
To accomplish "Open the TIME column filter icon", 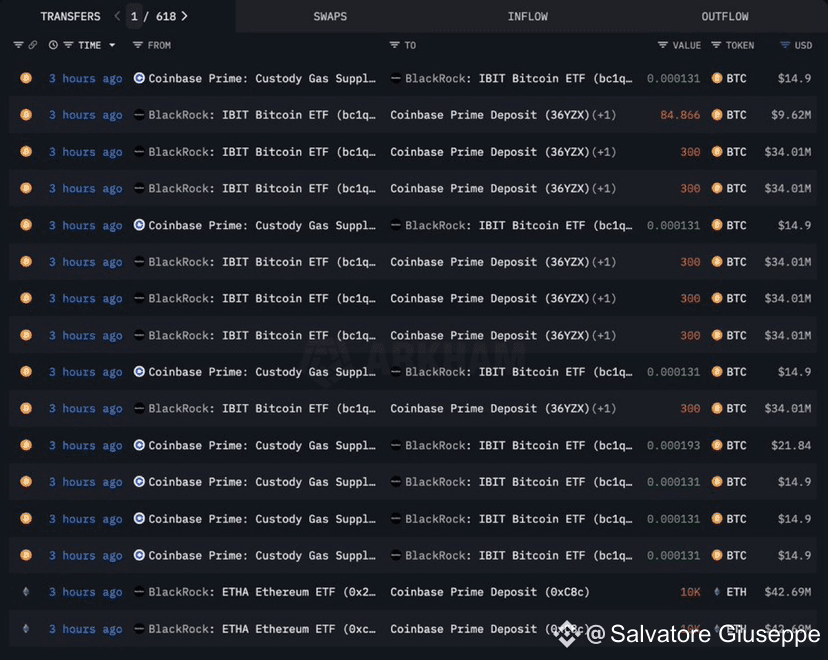I will click(x=68, y=45).
